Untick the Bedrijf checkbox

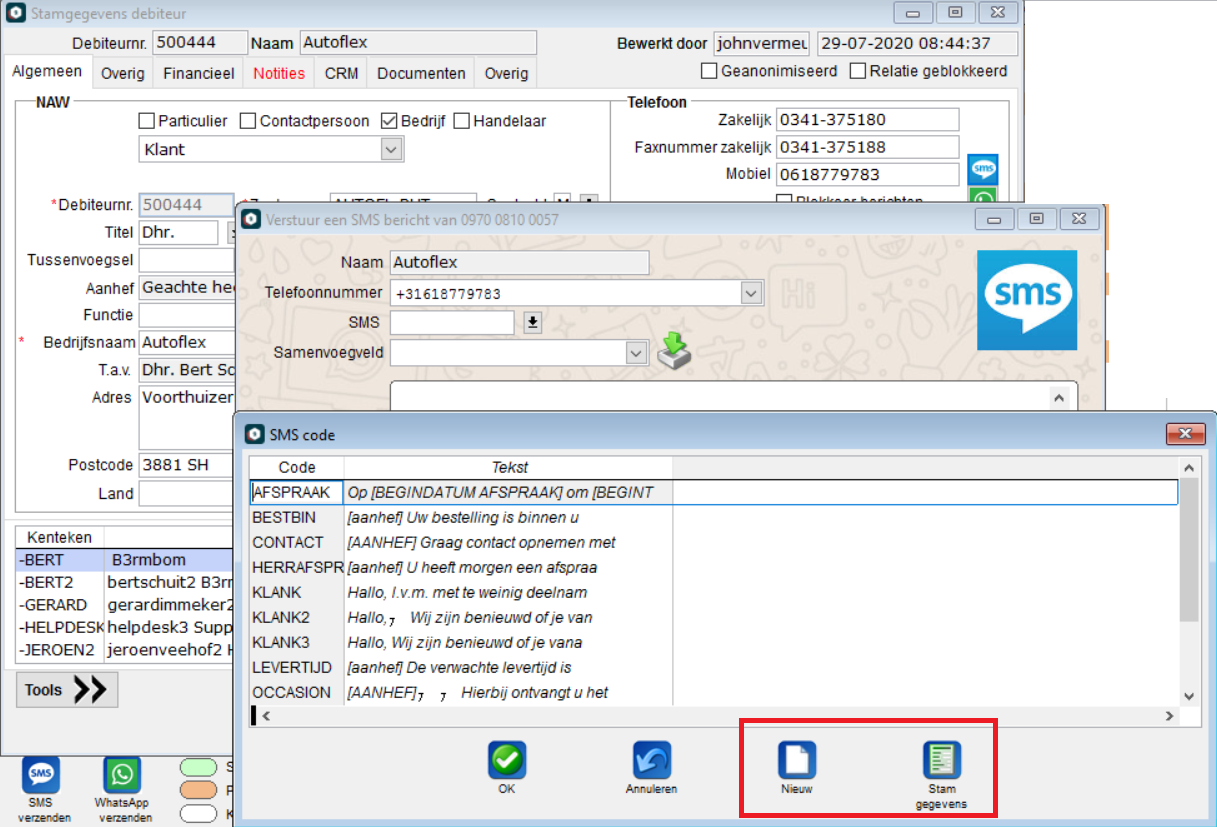point(389,121)
